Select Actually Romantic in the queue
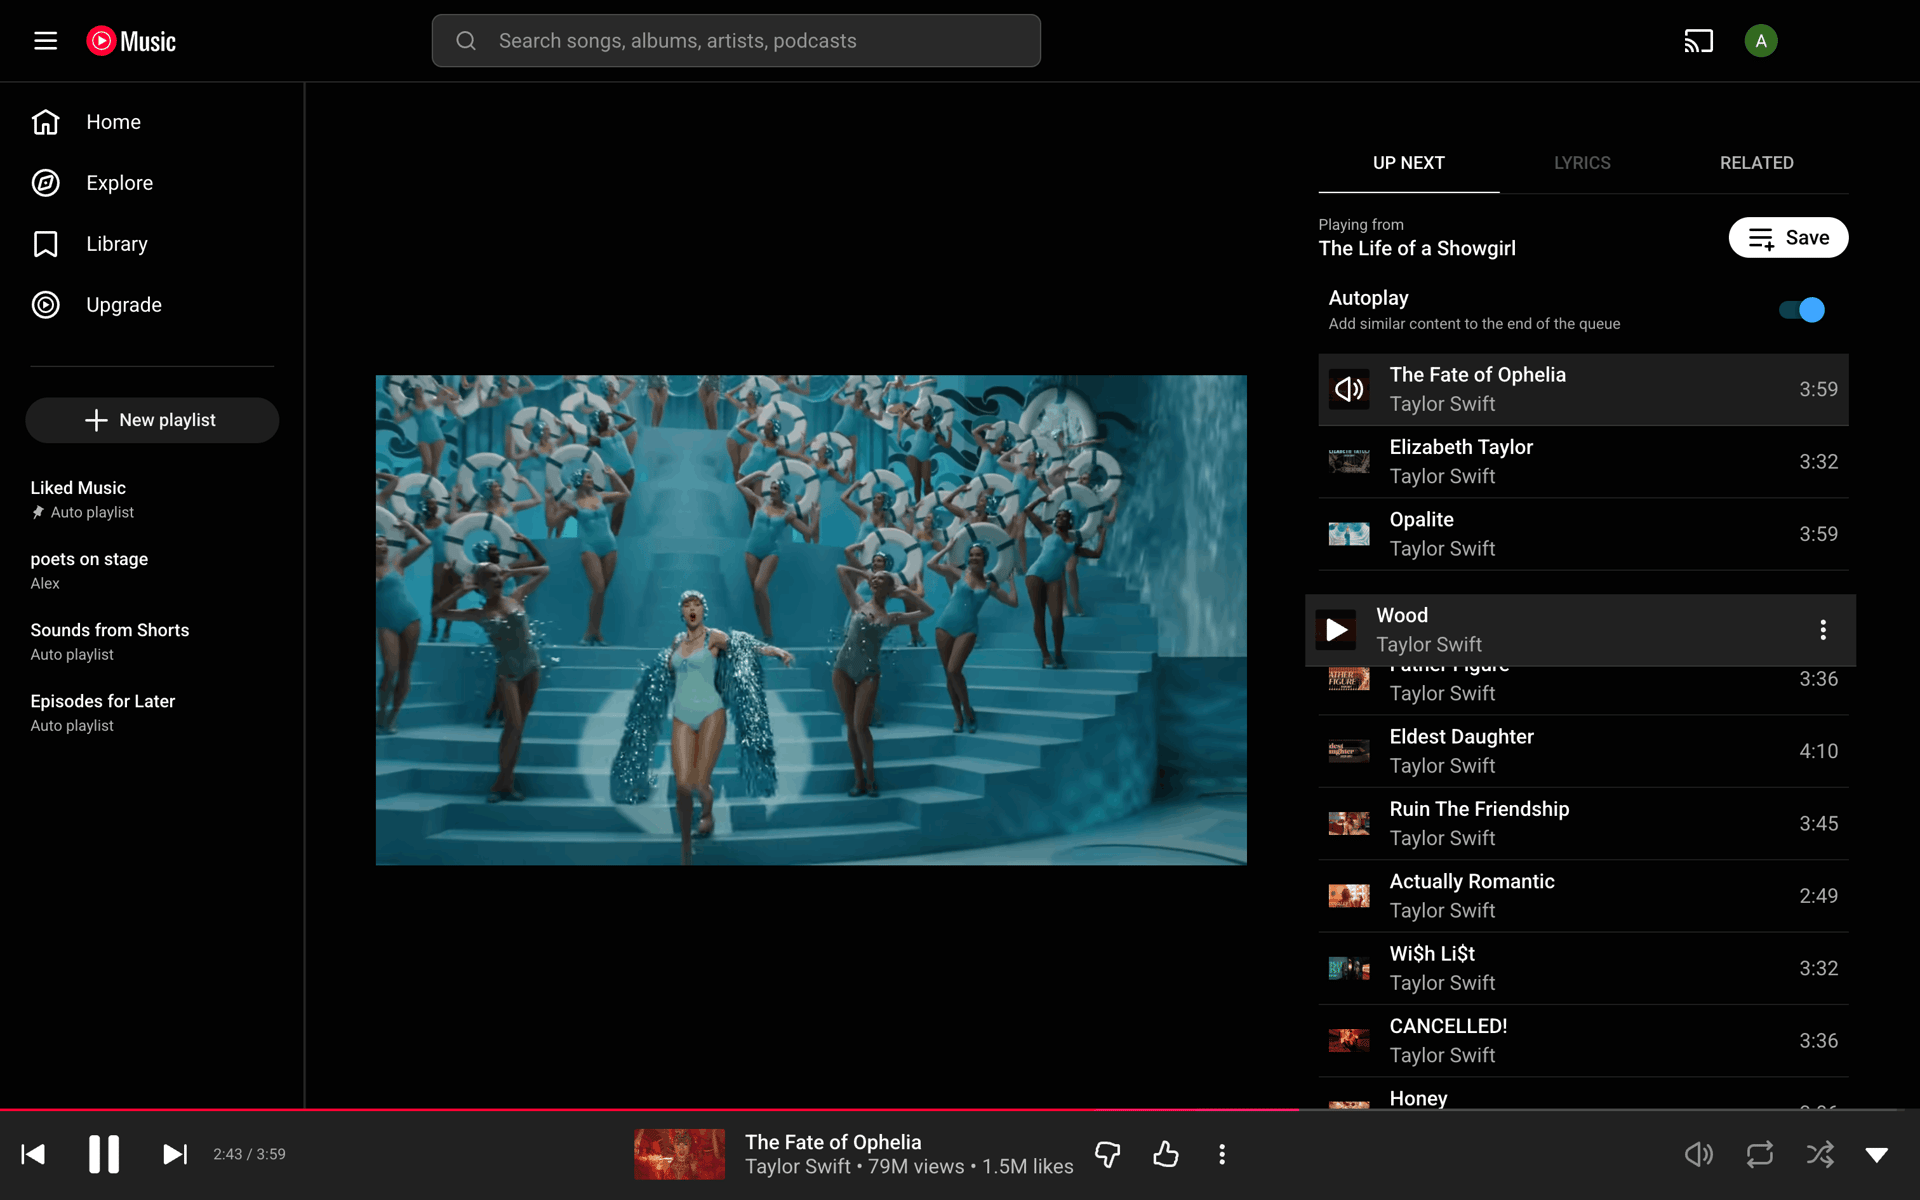The width and height of the screenshot is (1920, 1200). (1583, 896)
